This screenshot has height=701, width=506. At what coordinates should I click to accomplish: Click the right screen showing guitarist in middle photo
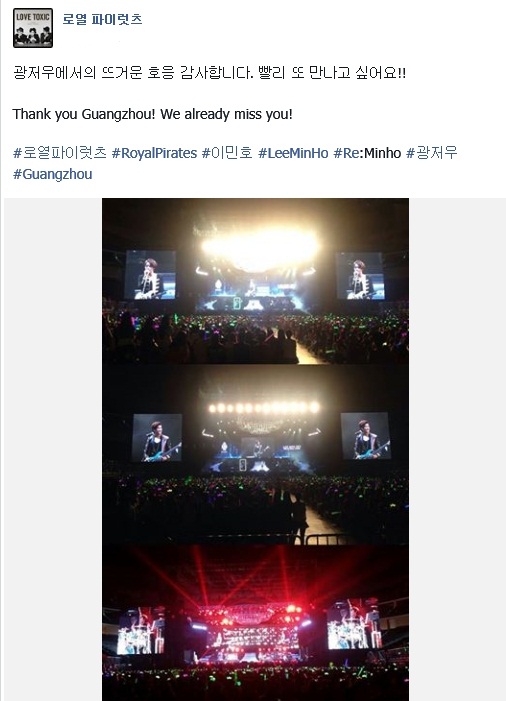click(366, 436)
